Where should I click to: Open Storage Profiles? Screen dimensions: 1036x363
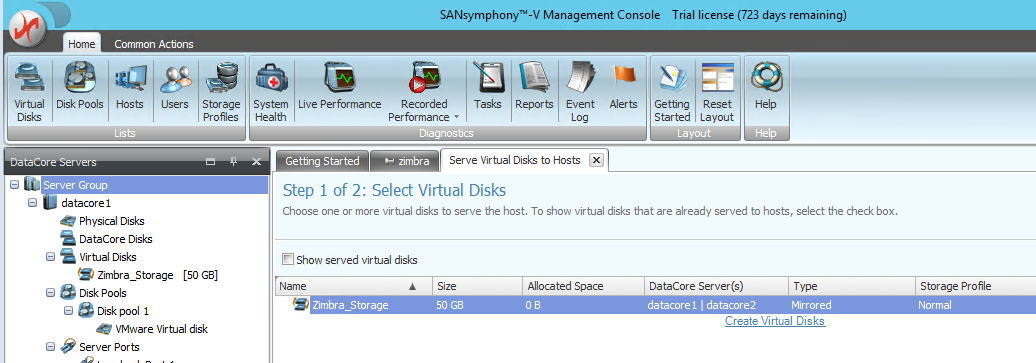click(221, 91)
